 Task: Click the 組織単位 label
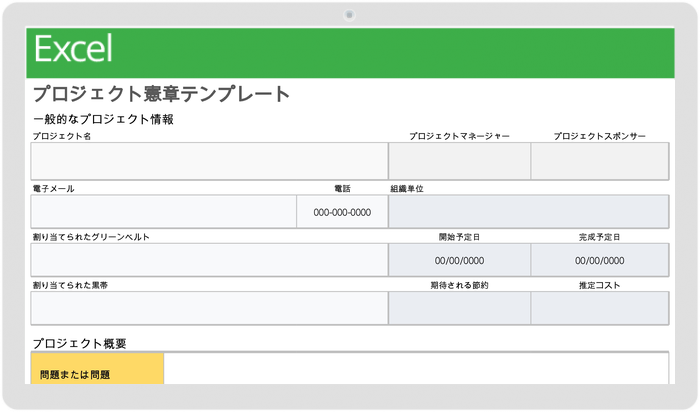[x=407, y=189]
